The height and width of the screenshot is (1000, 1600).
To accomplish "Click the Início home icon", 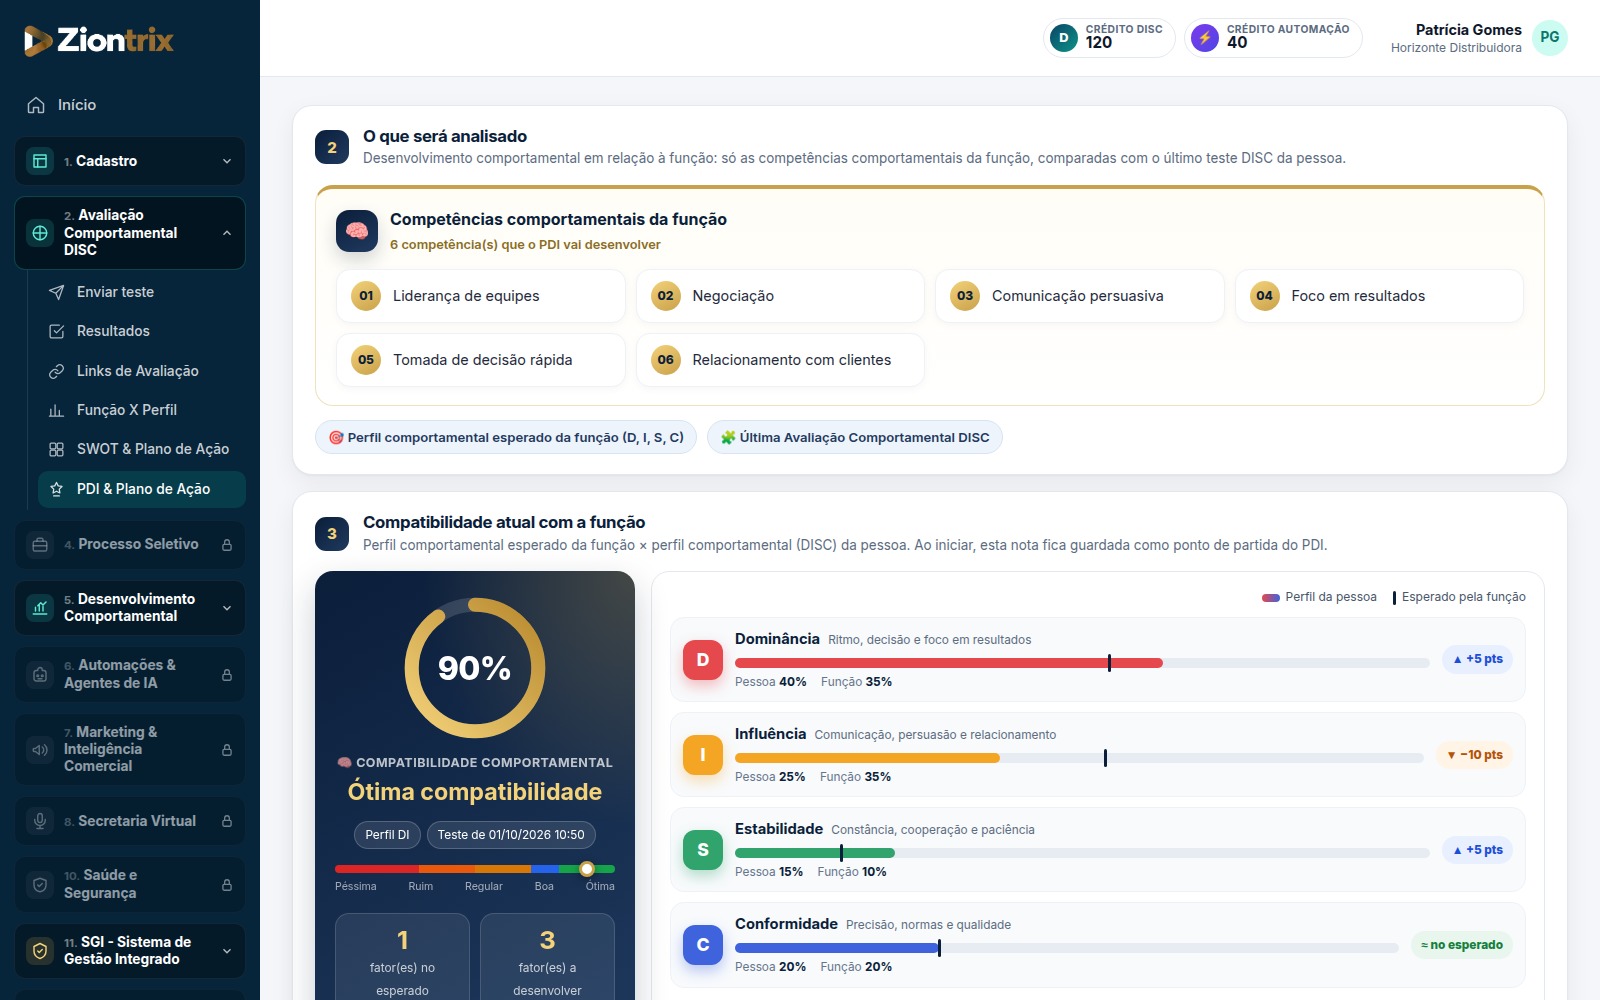I will coord(36,105).
